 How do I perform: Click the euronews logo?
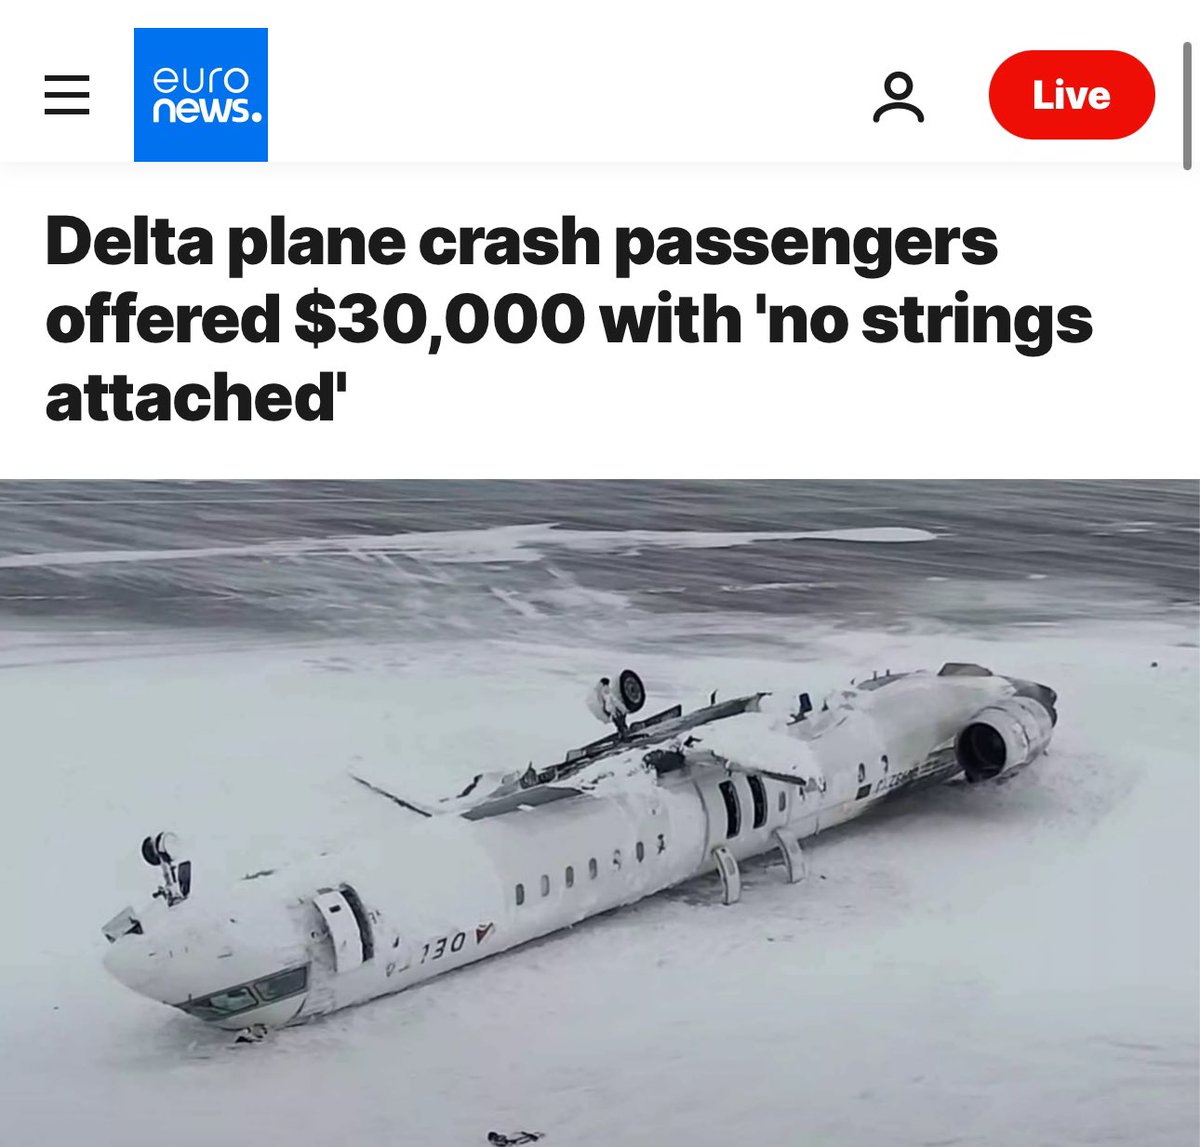click(x=201, y=95)
